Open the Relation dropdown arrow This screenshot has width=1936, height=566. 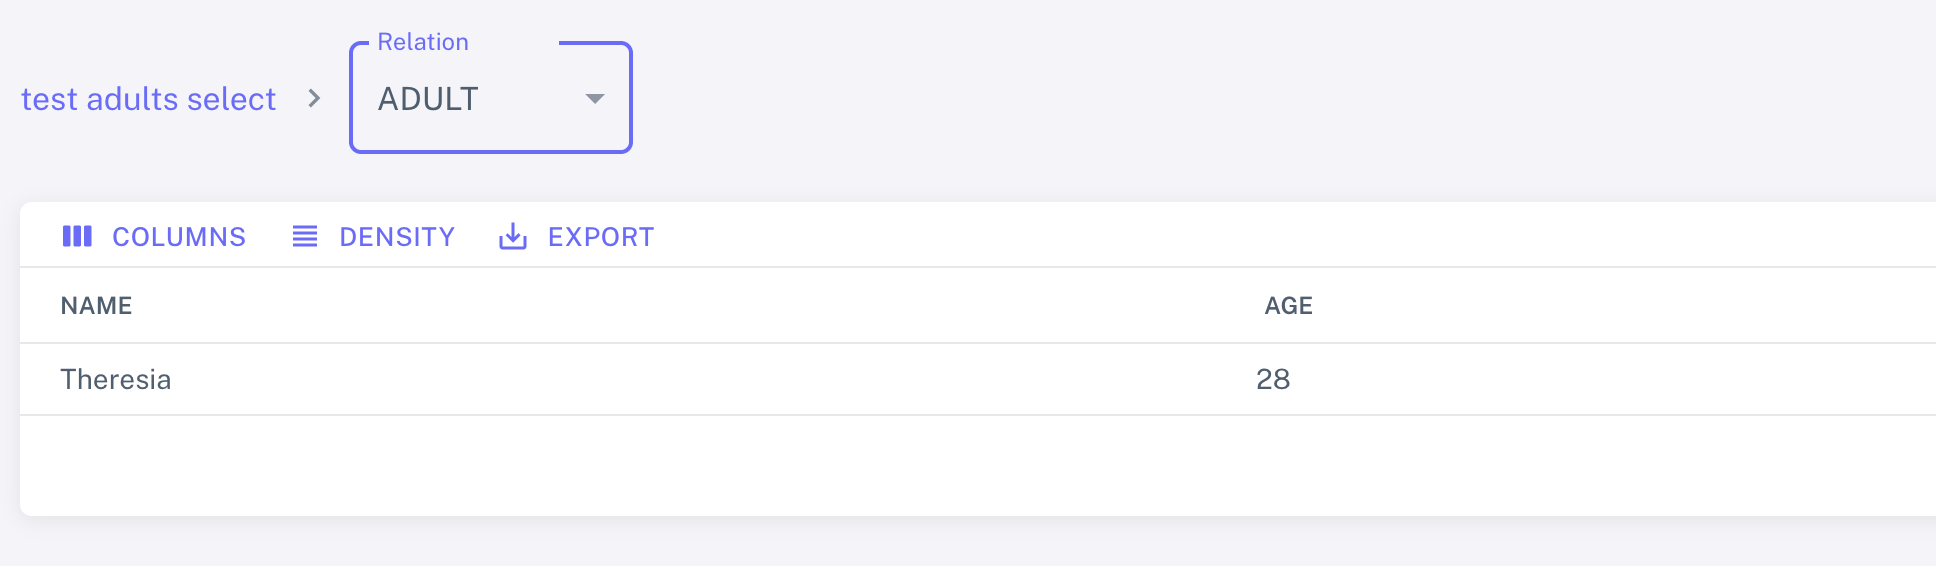[595, 98]
